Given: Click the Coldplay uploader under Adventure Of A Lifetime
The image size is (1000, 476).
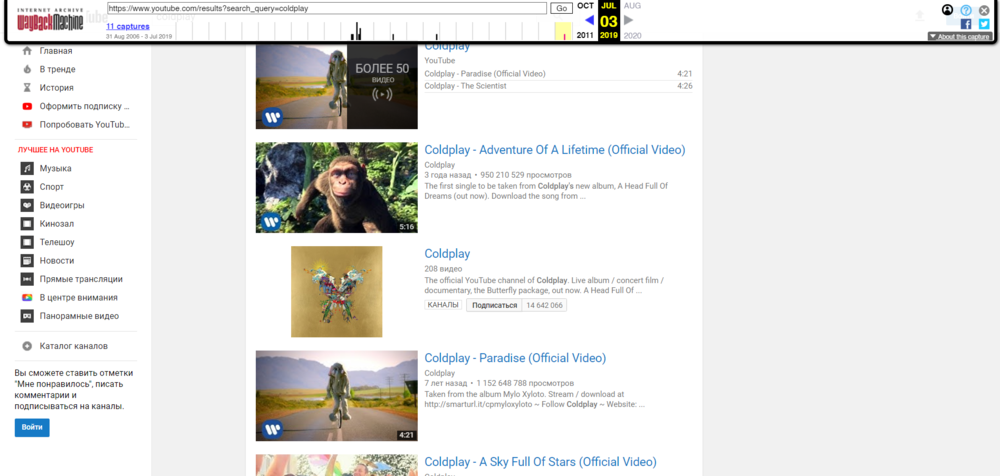Looking at the screenshot, I should [439, 165].
